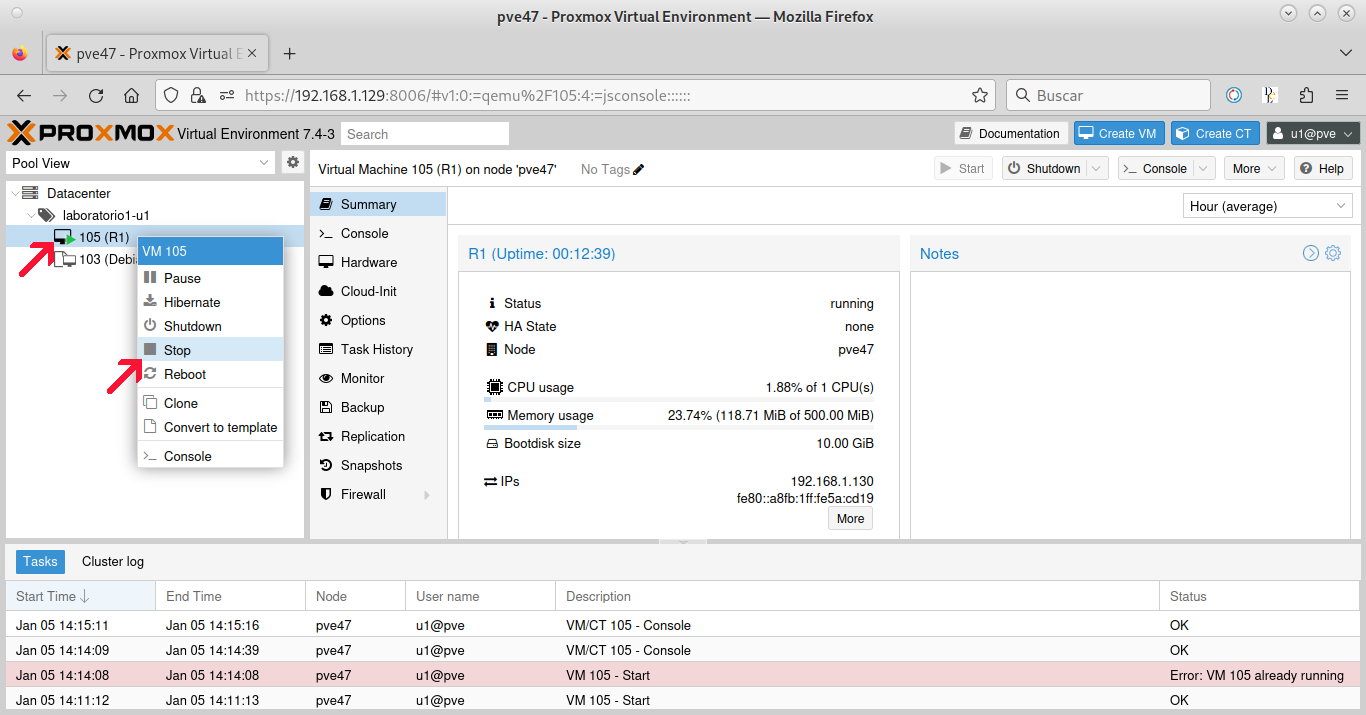Screen dimensions: 1366x715
Task: Open Pool View selector dropdown
Action: point(141,163)
